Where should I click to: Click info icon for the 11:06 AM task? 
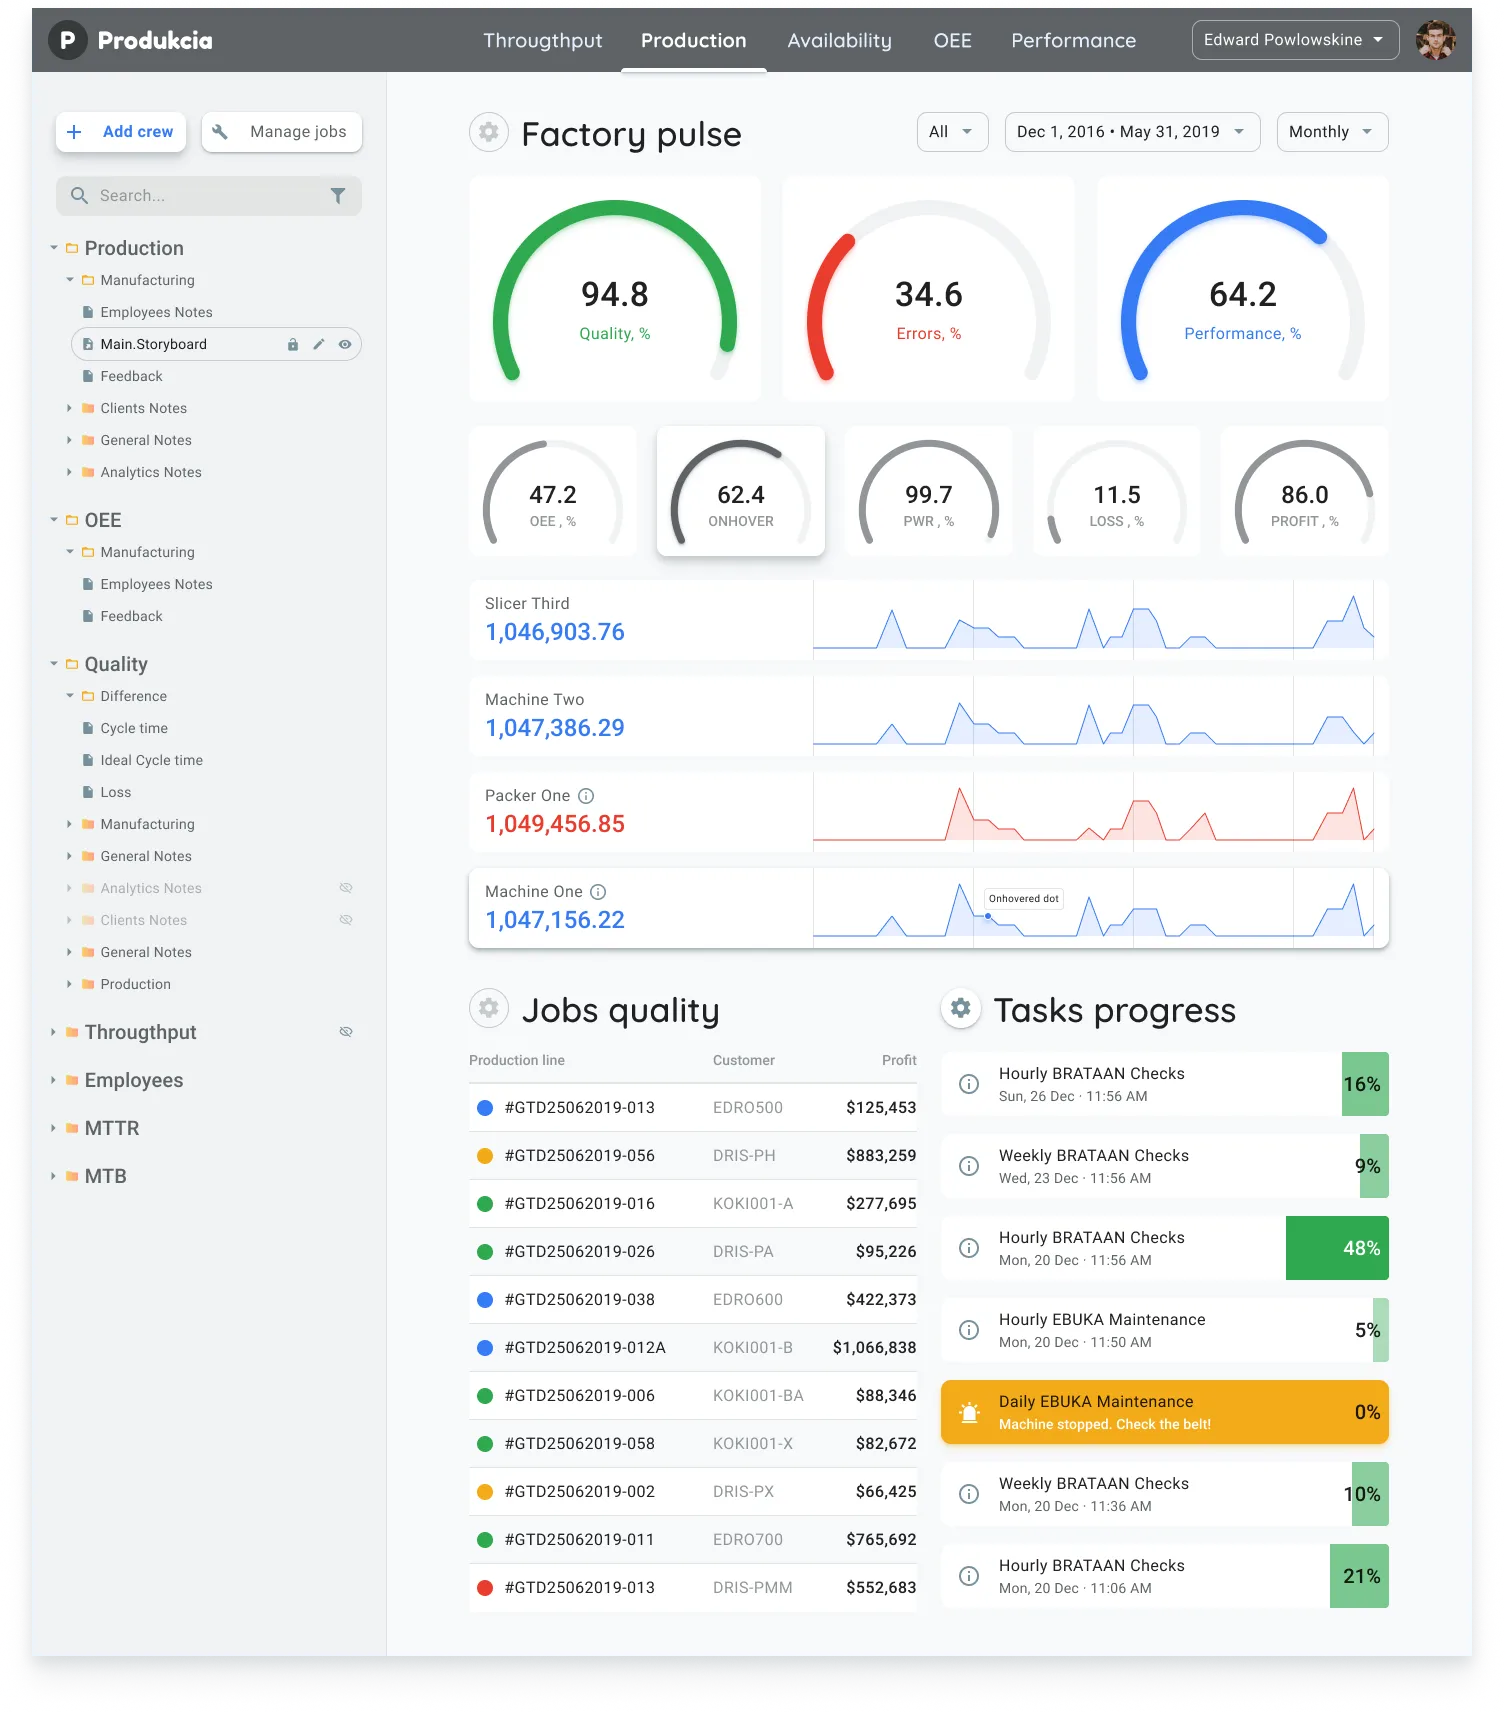coord(969,1576)
